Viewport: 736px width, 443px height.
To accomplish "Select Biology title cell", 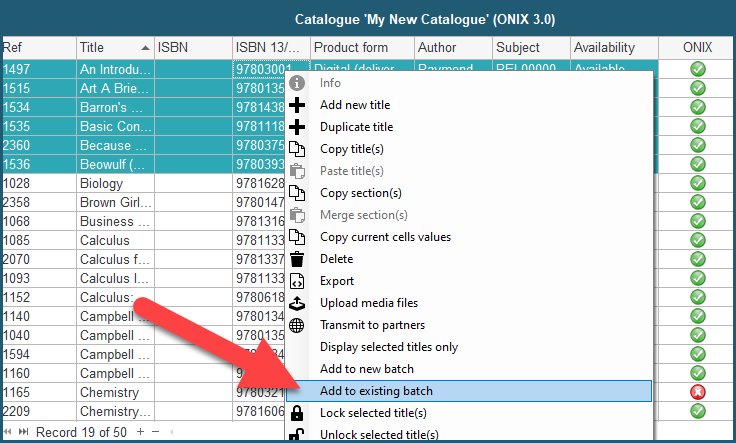I will tap(115, 183).
